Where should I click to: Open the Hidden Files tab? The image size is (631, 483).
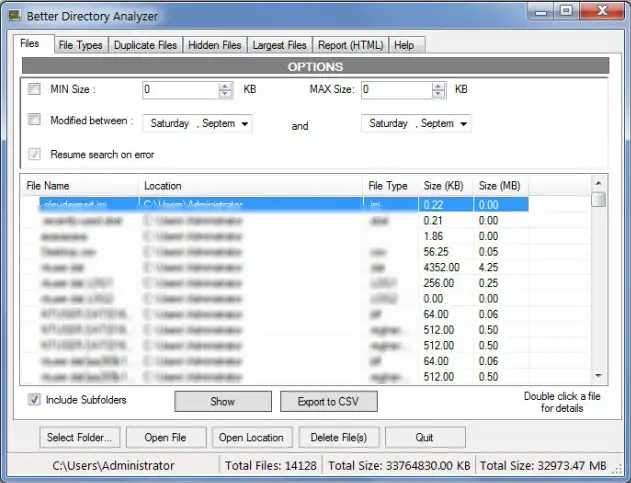215,45
